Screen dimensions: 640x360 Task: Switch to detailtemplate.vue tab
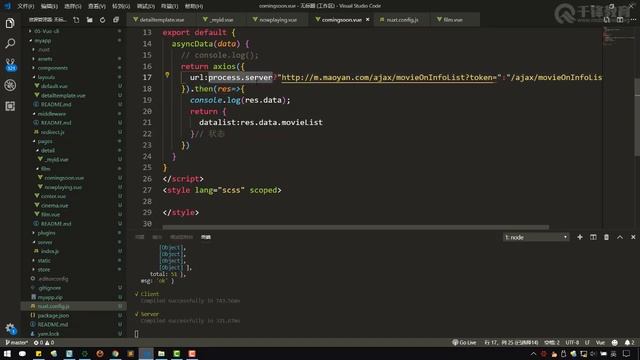(x=162, y=20)
